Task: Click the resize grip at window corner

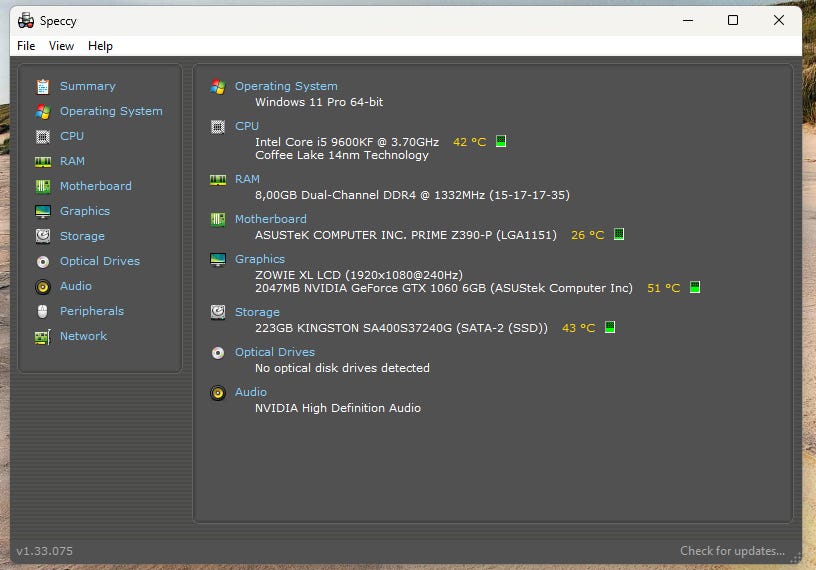Action: [x=796, y=558]
